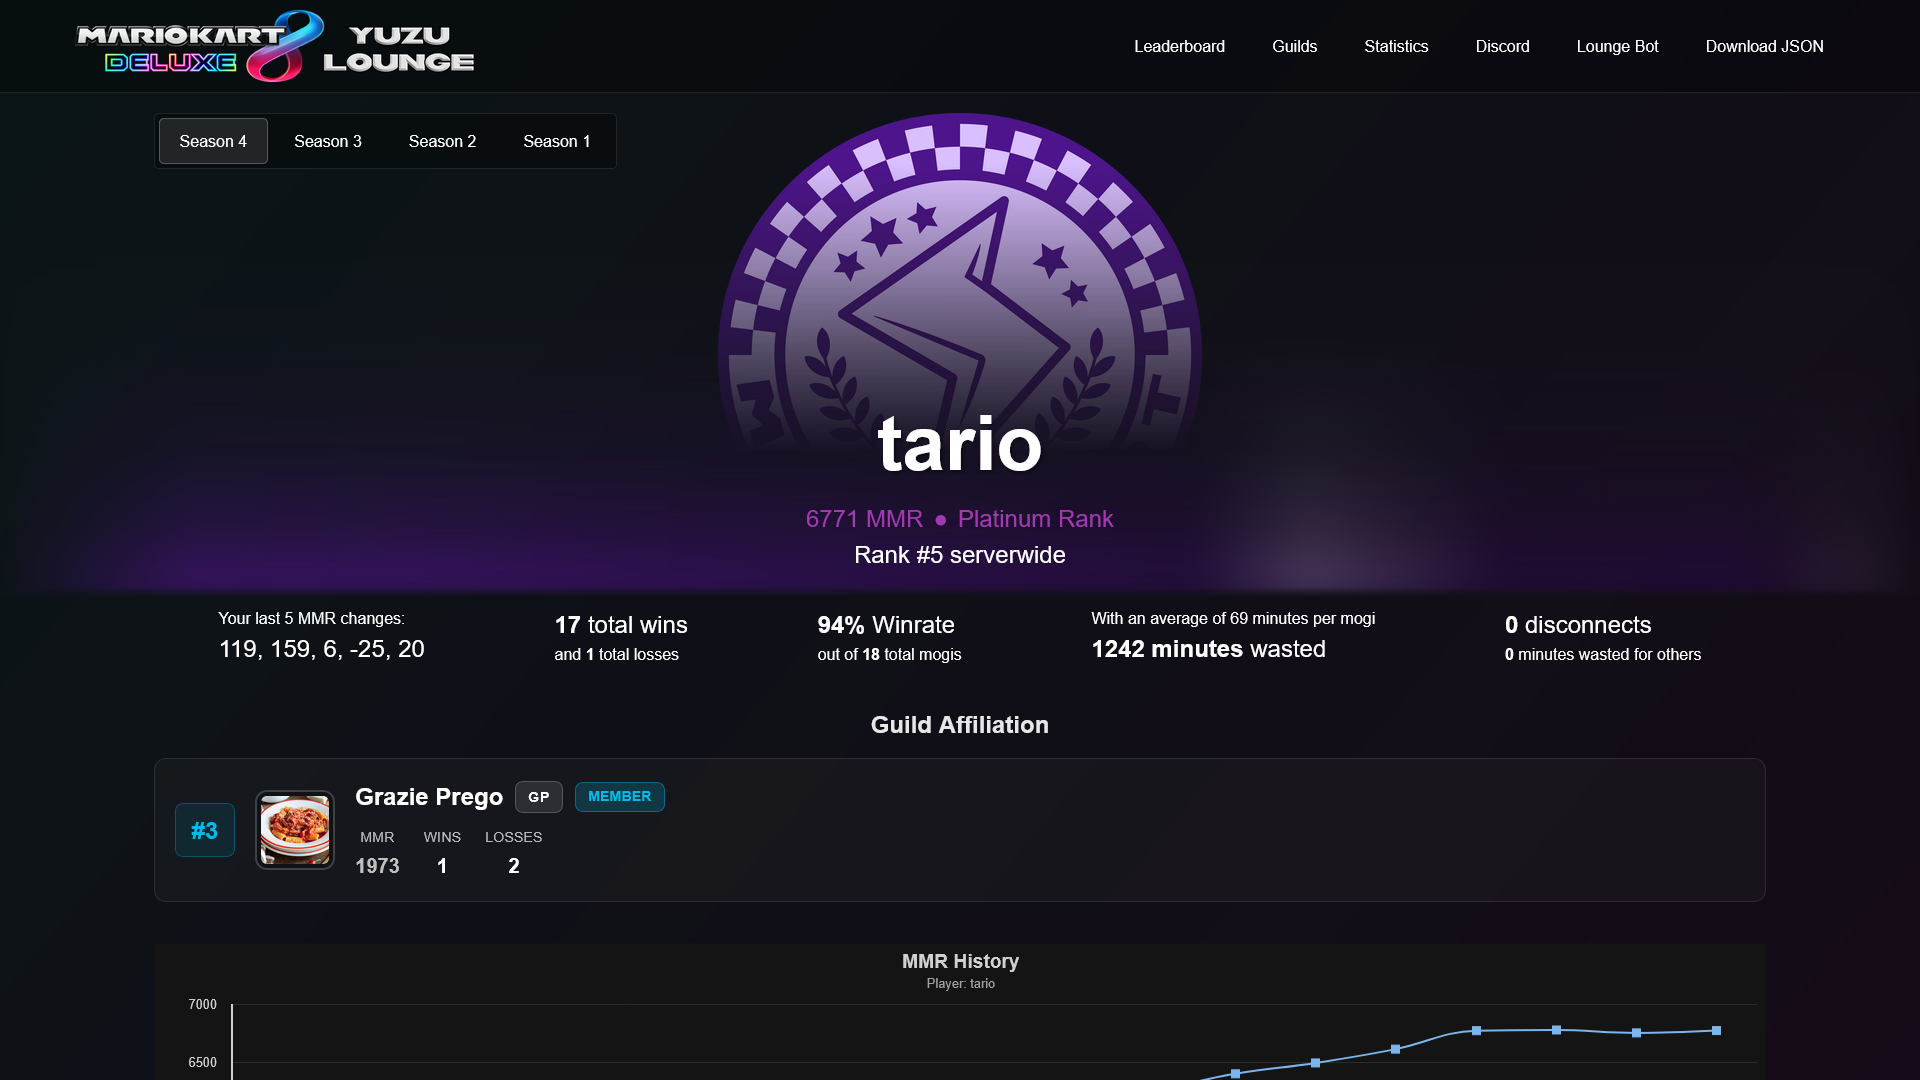The image size is (1920, 1080).
Task: Click the 17 total wins stat
Action: coord(621,625)
